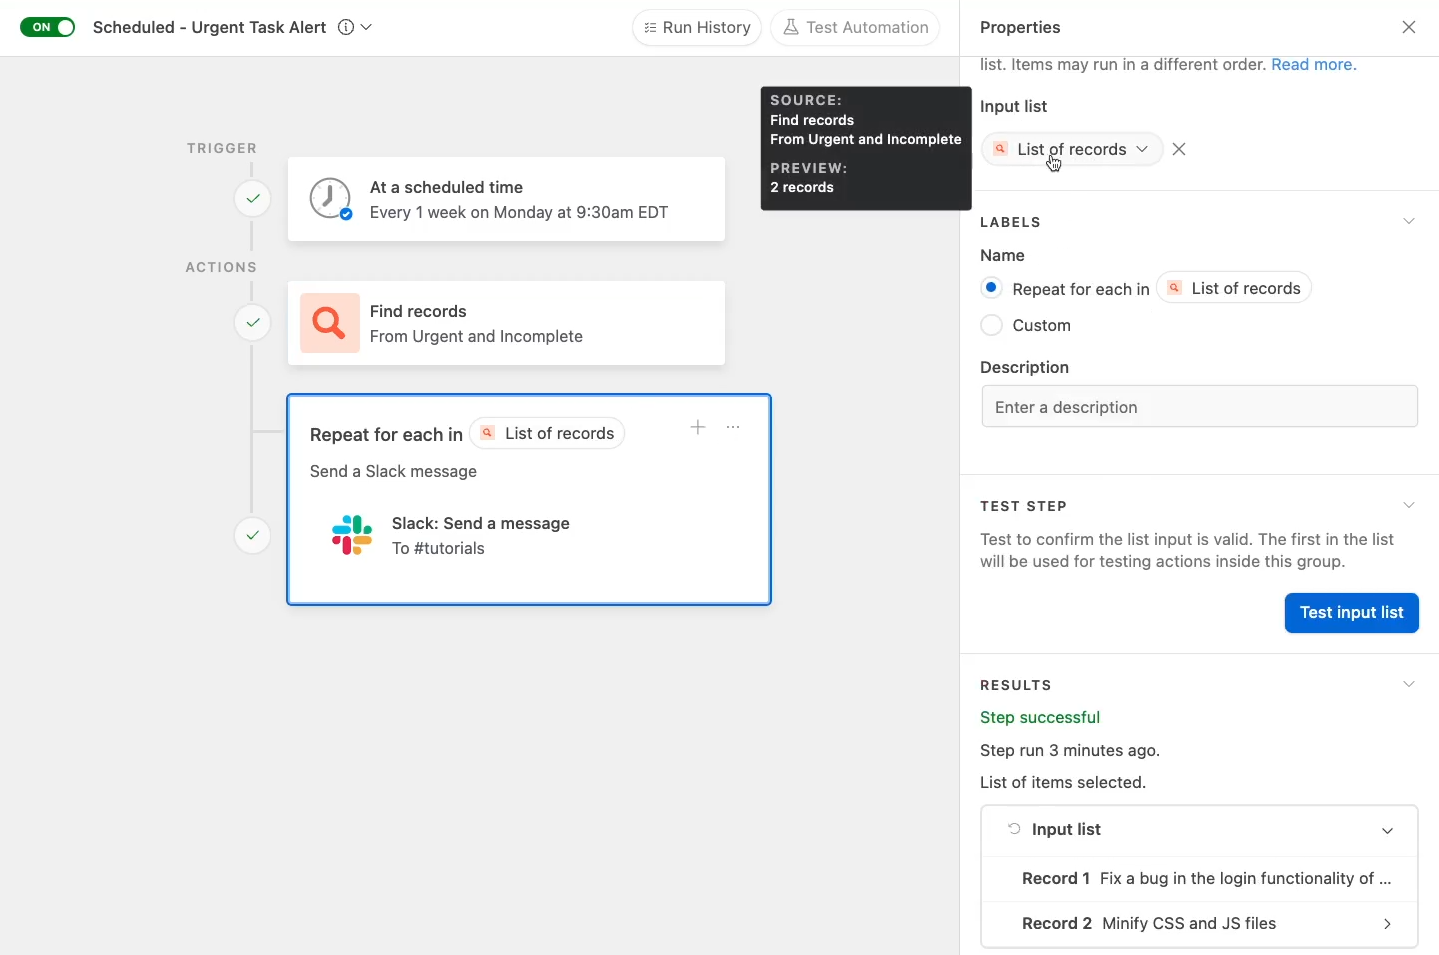This screenshot has width=1439, height=955.
Task: Click the 'Scheduled - Urgent Task Alert' title
Action: [x=209, y=27]
